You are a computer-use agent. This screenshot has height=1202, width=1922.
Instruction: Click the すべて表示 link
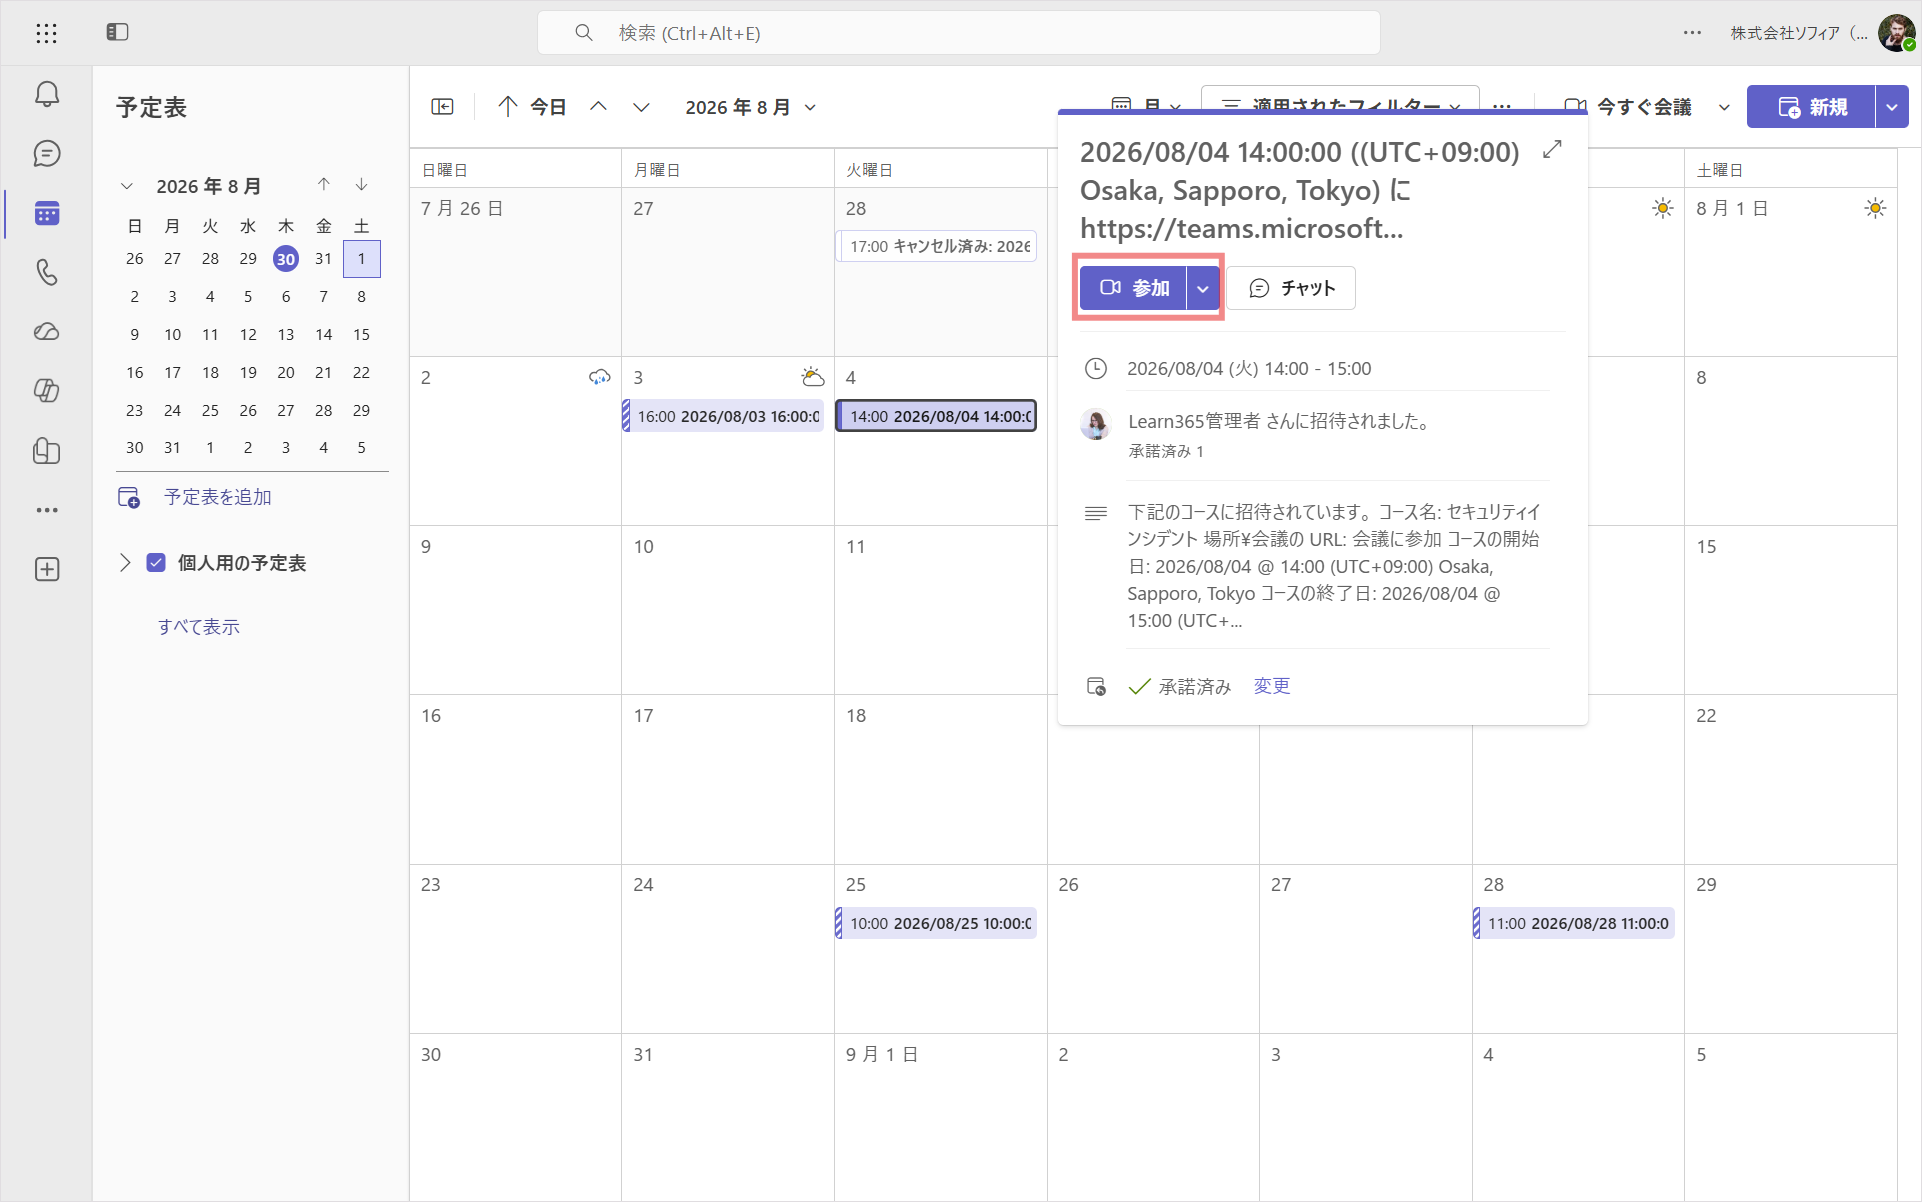[x=198, y=627]
